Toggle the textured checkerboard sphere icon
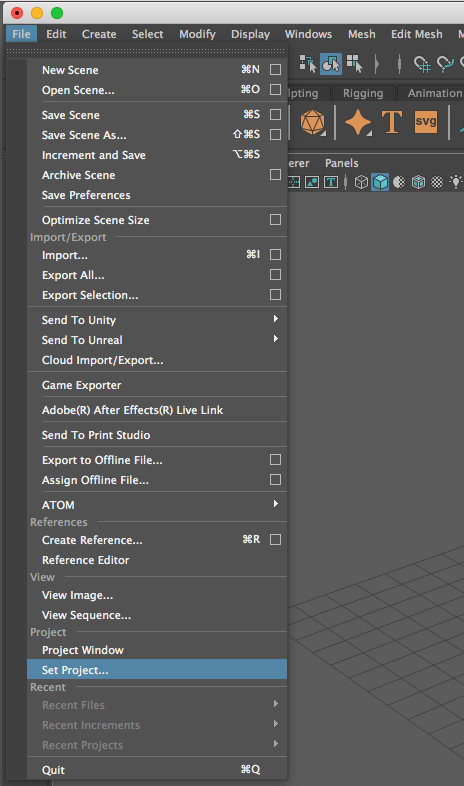 [x=437, y=182]
